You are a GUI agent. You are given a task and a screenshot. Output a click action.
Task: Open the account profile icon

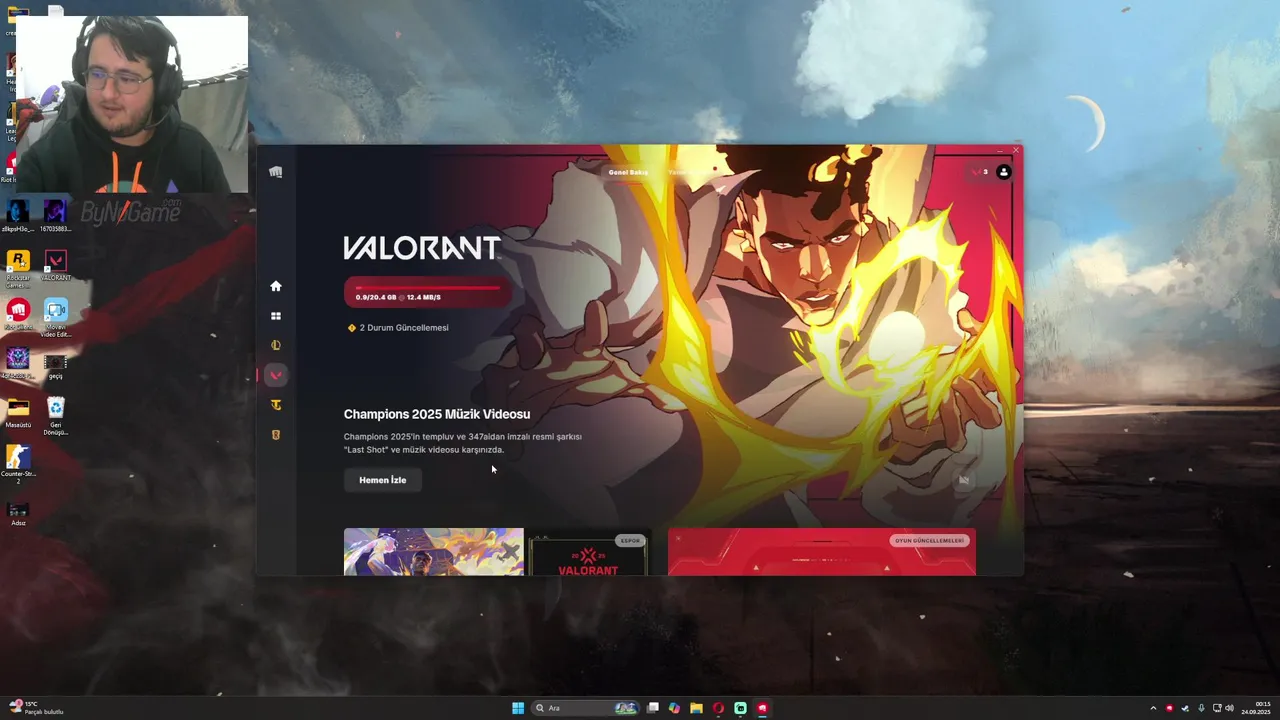click(1004, 172)
